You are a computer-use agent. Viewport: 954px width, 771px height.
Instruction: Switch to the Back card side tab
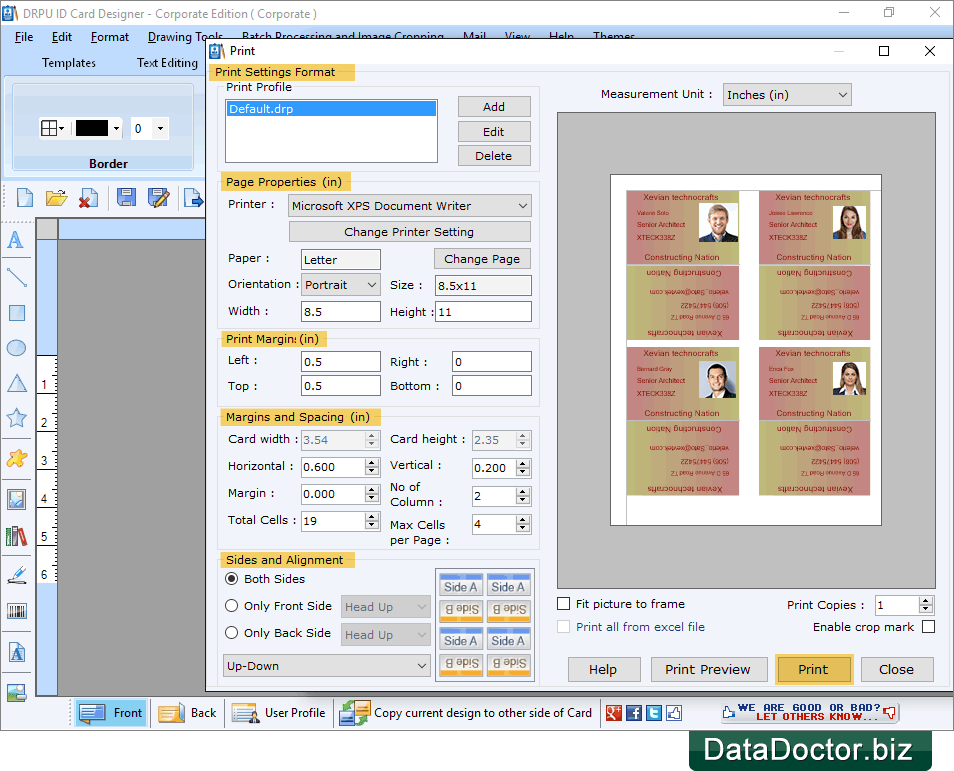[187, 713]
